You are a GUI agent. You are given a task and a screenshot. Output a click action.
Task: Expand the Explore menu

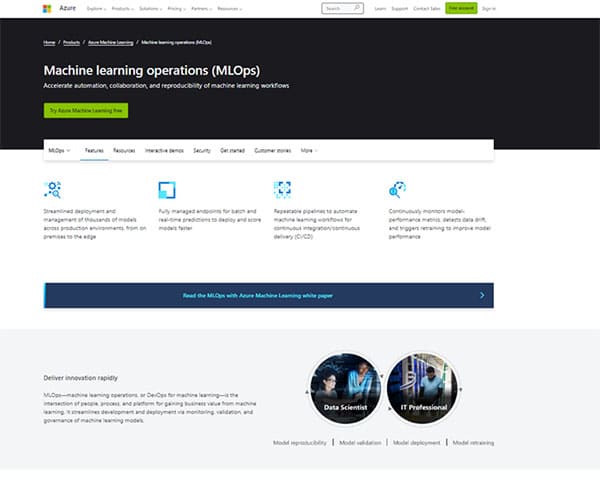[x=96, y=8]
